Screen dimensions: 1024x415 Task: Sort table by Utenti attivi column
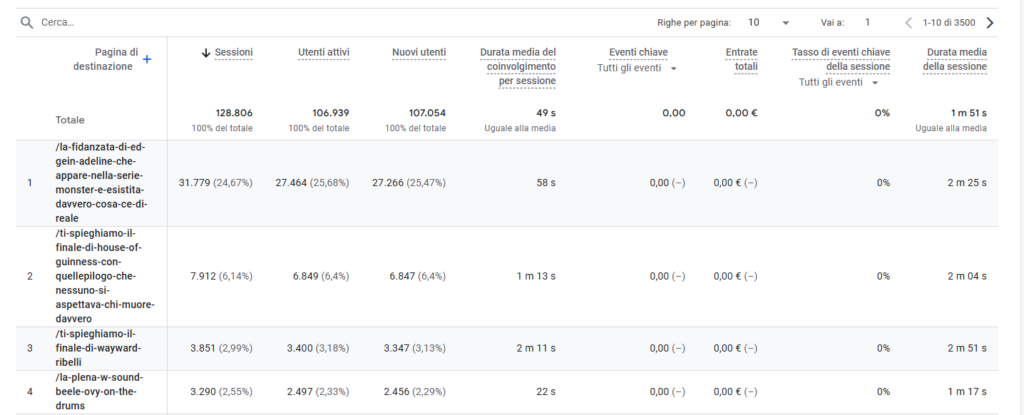click(323, 52)
